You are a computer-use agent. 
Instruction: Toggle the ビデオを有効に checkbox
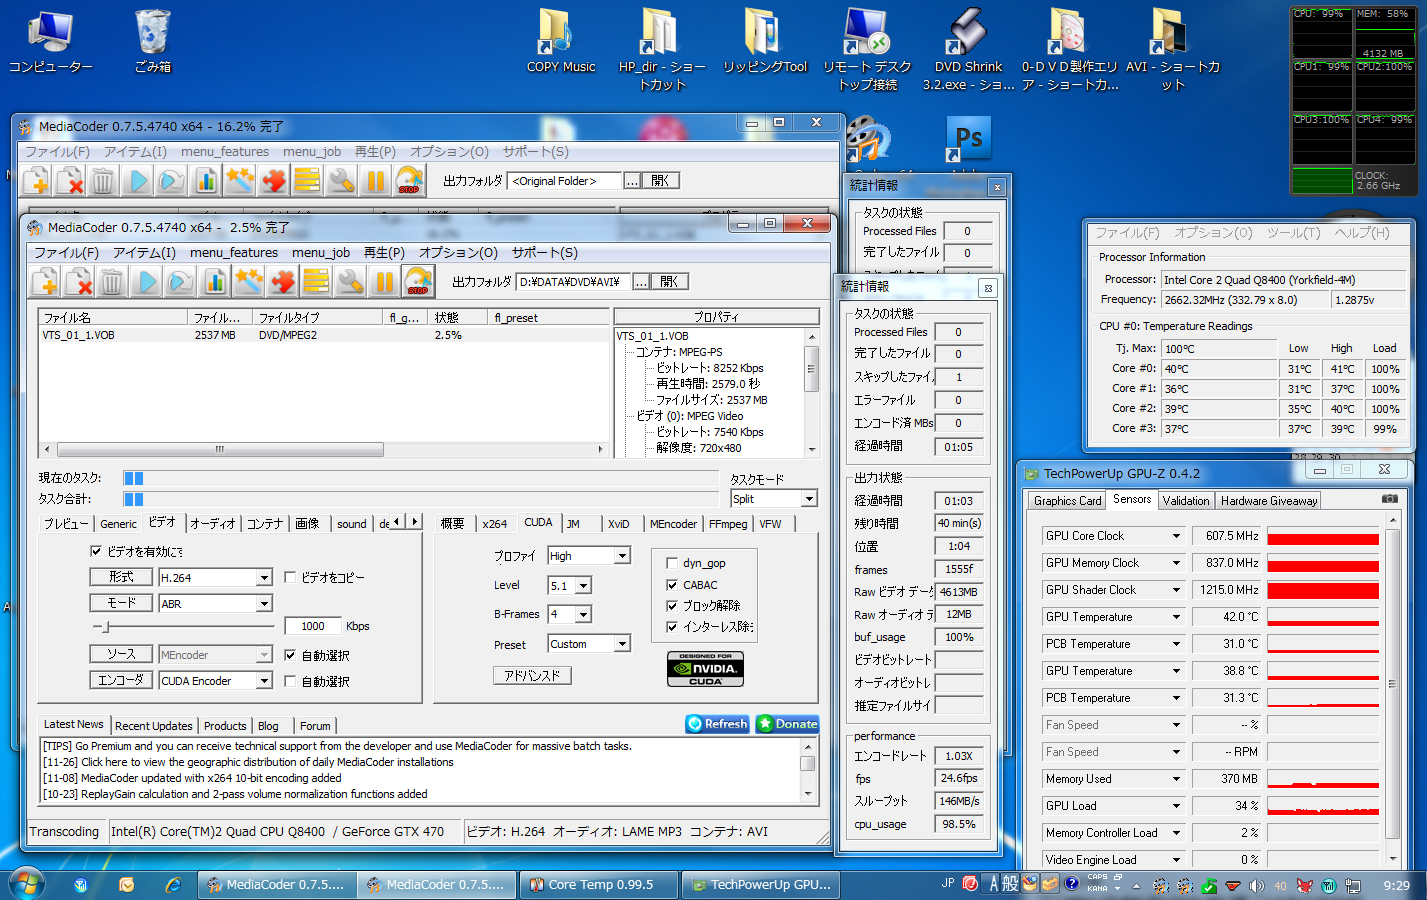tap(96, 551)
